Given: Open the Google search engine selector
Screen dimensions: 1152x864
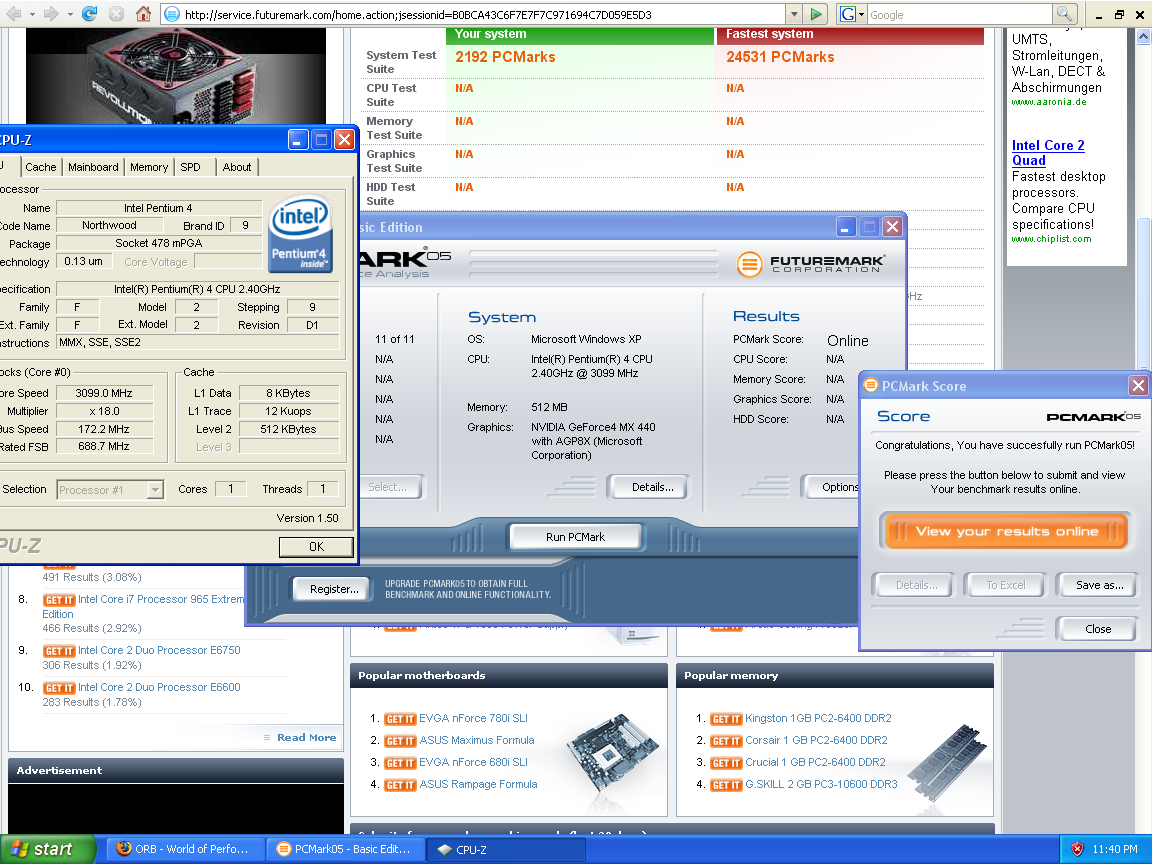Looking at the screenshot, I should click(x=852, y=14).
